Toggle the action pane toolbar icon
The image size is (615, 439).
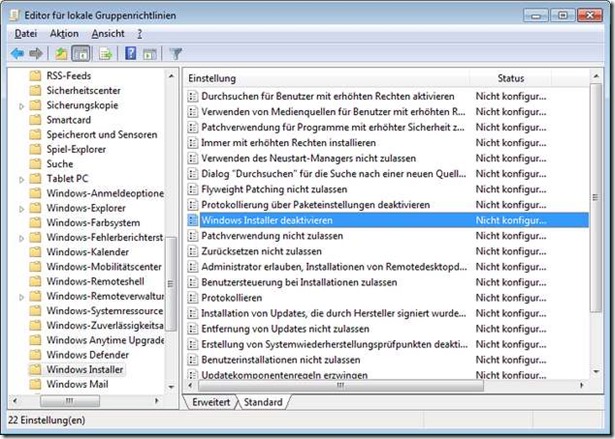pos(150,53)
